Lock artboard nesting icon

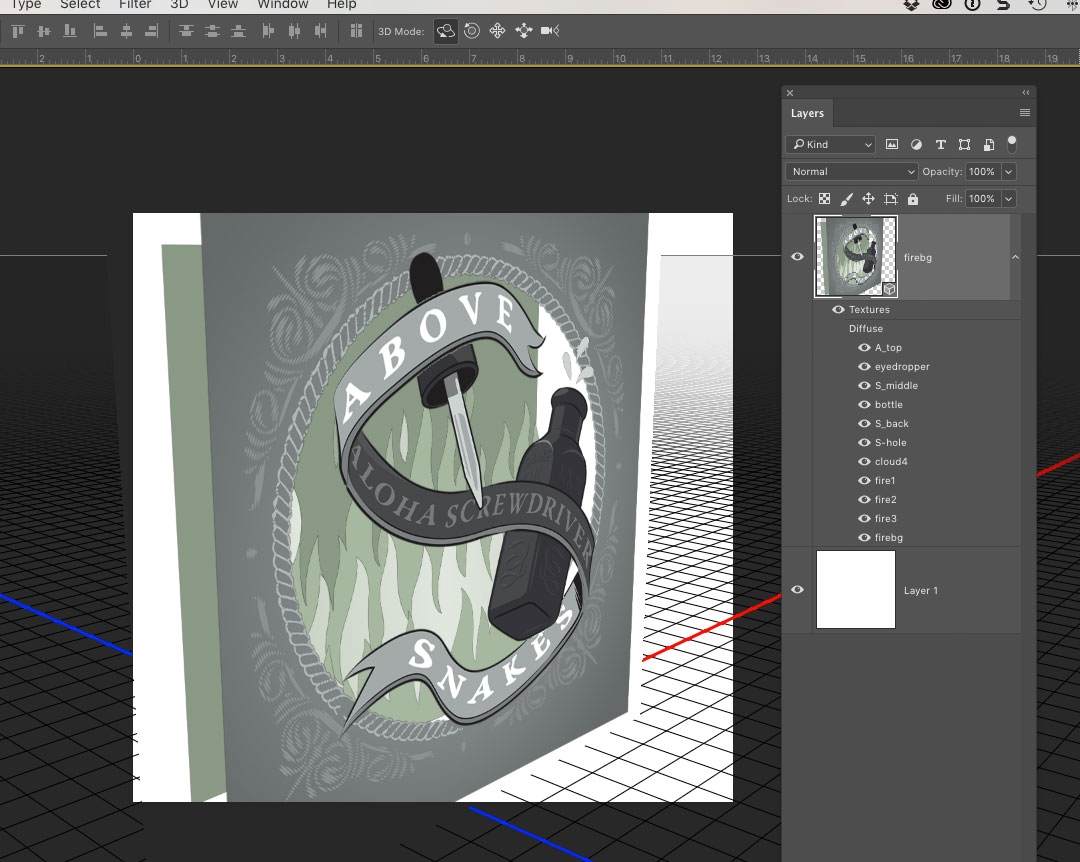point(891,199)
